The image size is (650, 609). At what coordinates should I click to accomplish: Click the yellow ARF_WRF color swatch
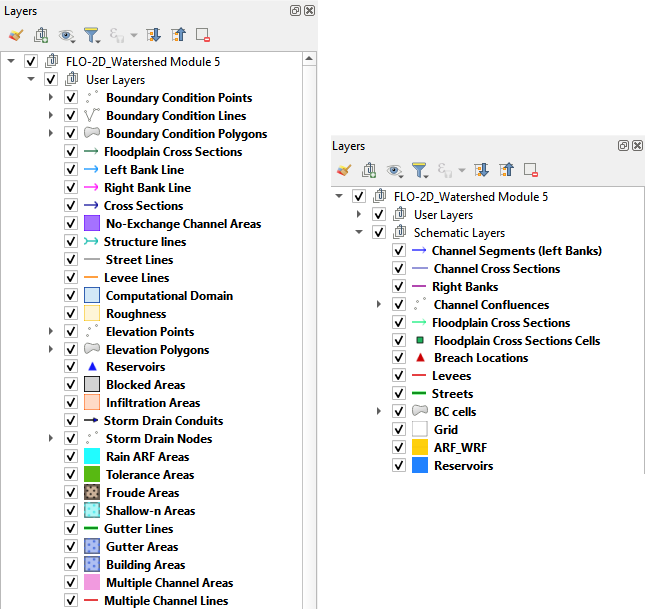(x=419, y=448)
